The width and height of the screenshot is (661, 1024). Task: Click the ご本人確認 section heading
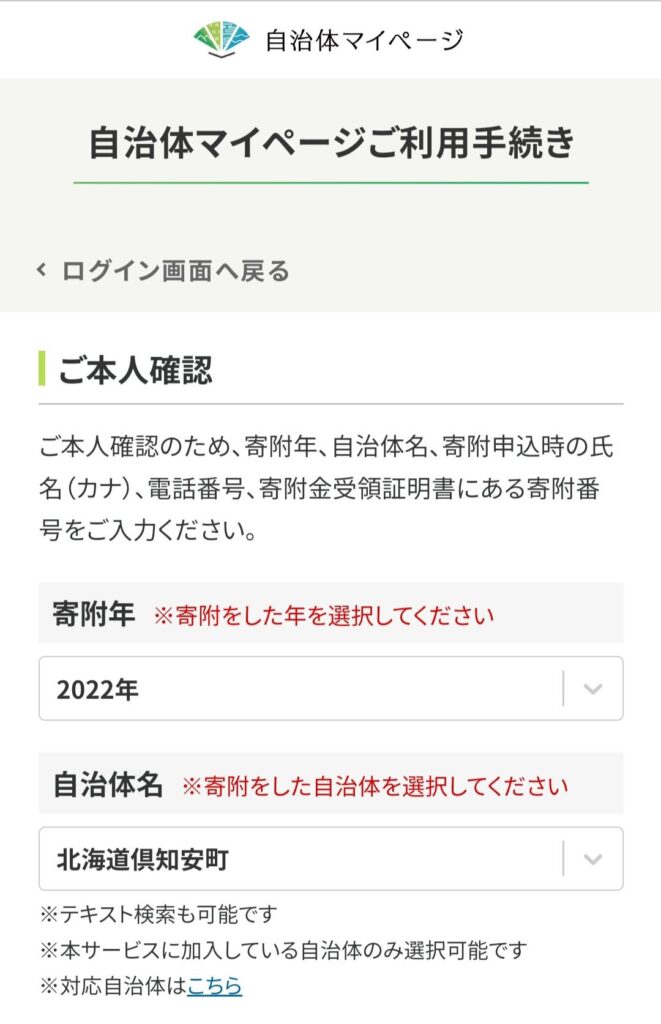tap(135, 370)
